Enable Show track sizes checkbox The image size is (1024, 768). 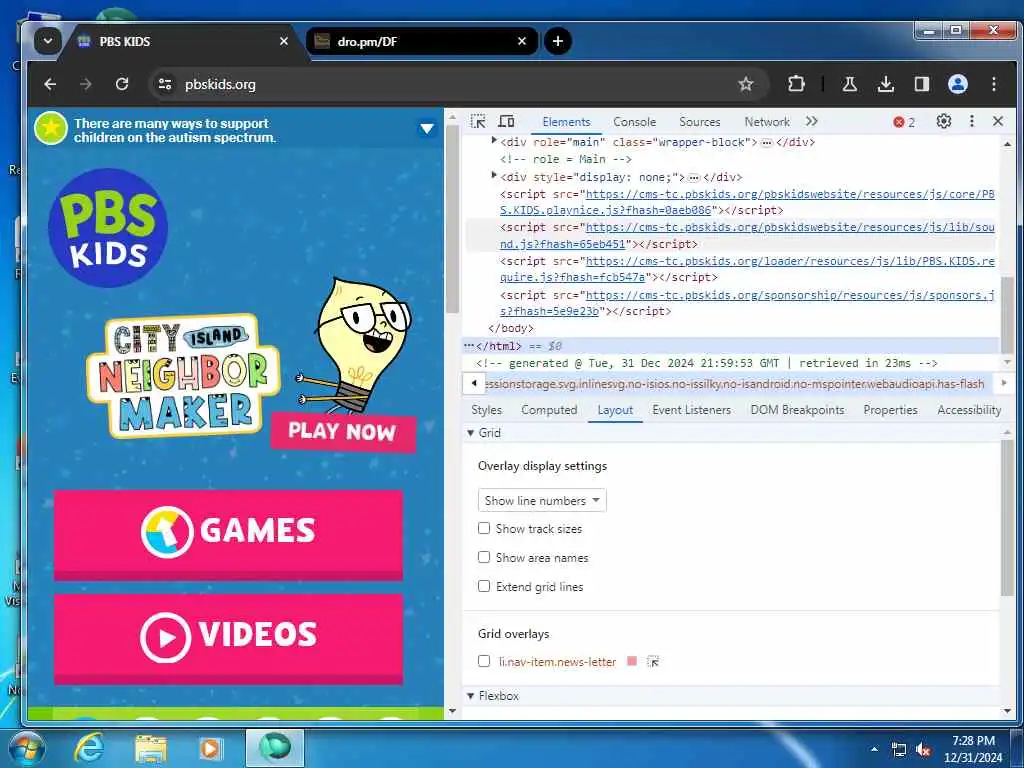coord(484,528)
